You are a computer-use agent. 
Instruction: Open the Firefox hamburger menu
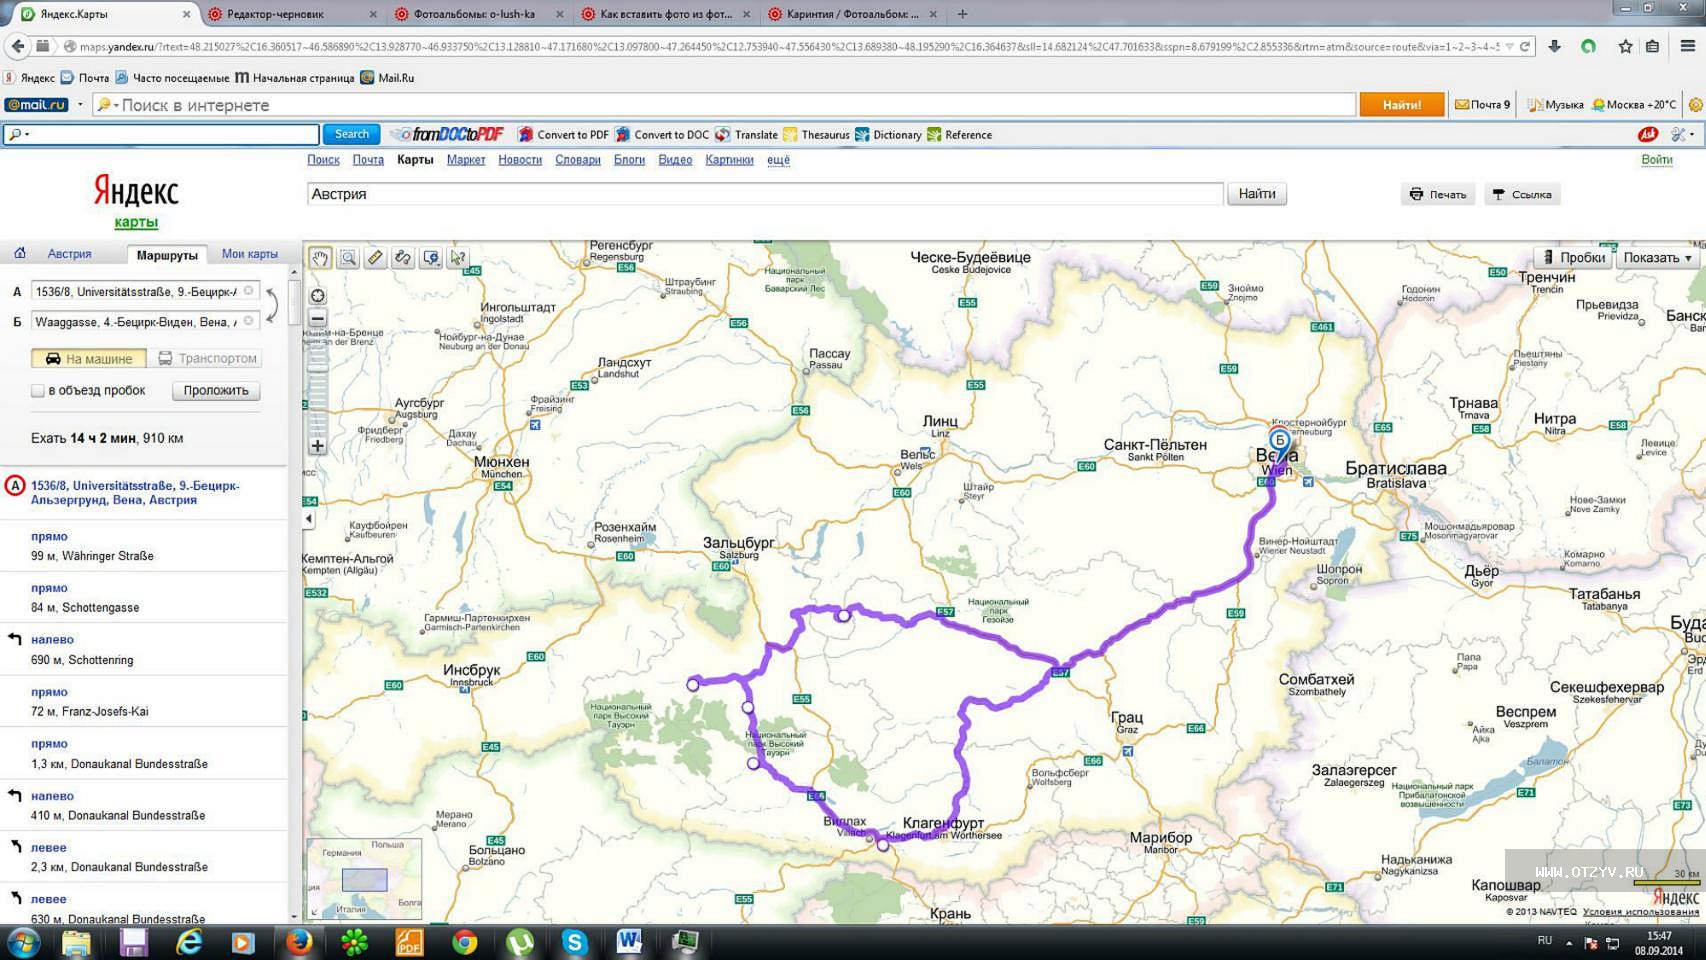pyautogui.click(x=1688, y=46)
